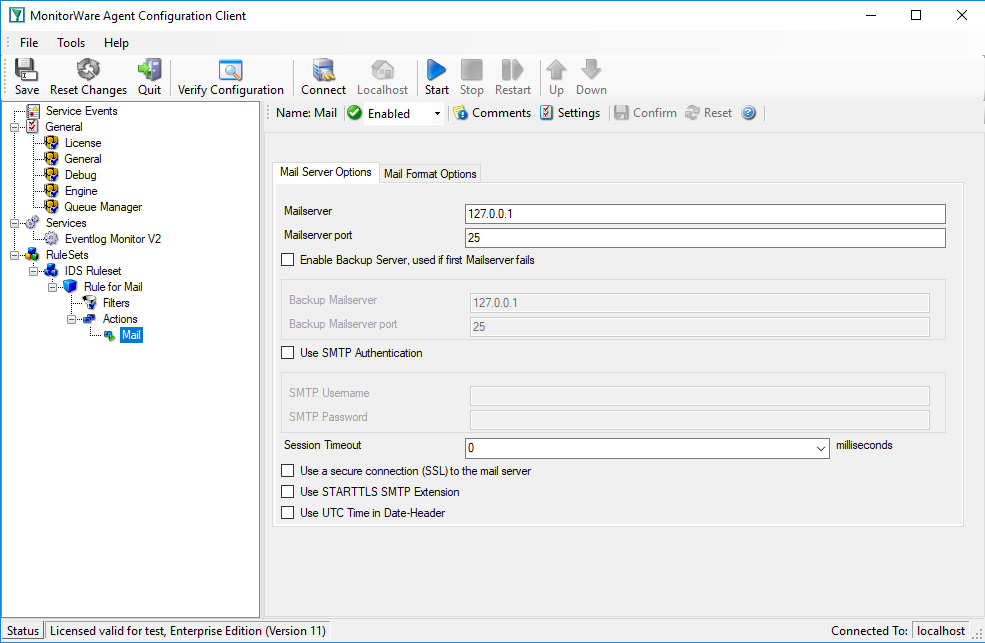
Task: Select the Filters node
Action: [x=116, y=303]
